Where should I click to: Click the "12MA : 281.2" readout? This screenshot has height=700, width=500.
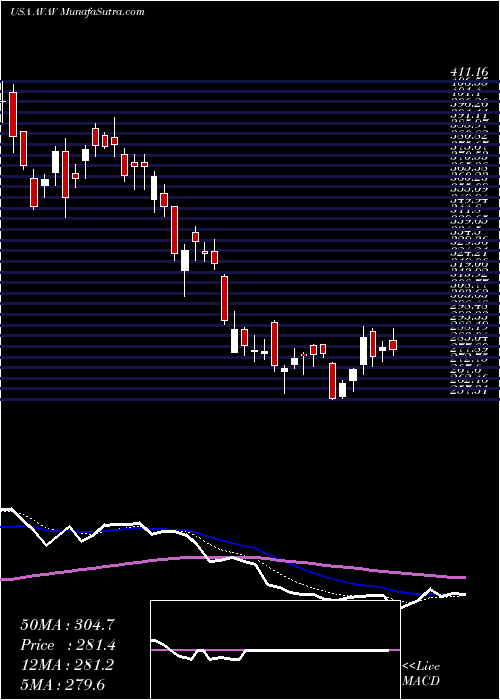coord(66,665)
